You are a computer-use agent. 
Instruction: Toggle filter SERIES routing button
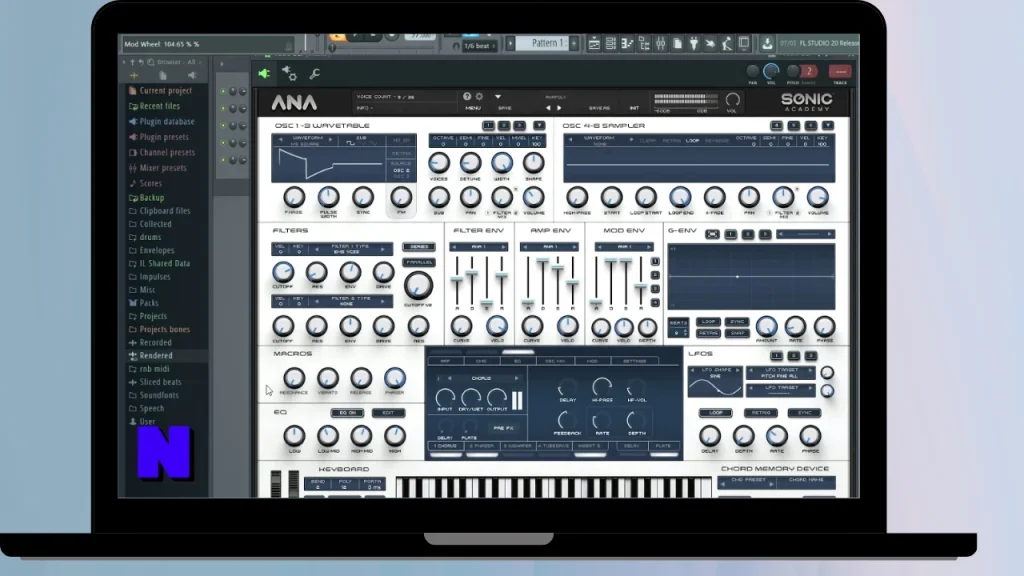[x=419, y=247]
